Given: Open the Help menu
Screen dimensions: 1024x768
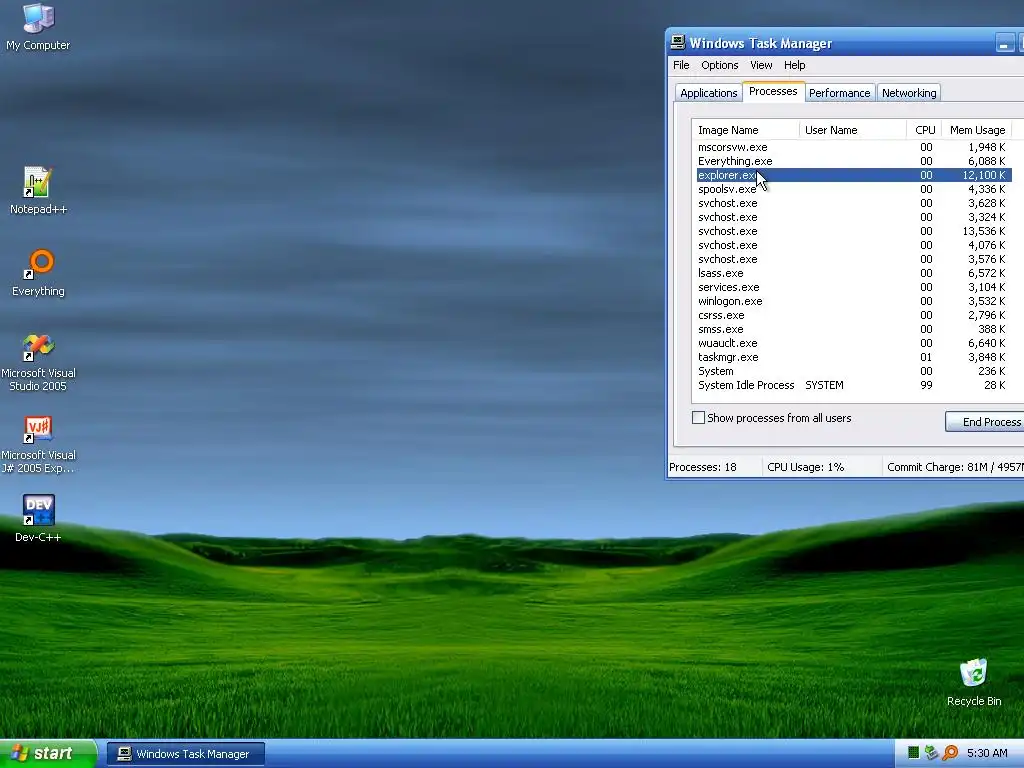Looking at the screenshot, I should click(x=794, y=65).
